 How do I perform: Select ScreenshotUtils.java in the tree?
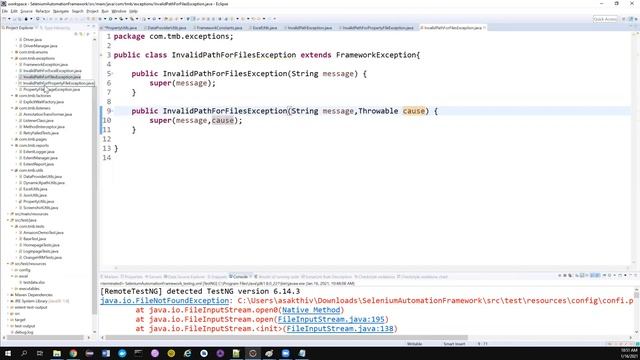(40, 208)
